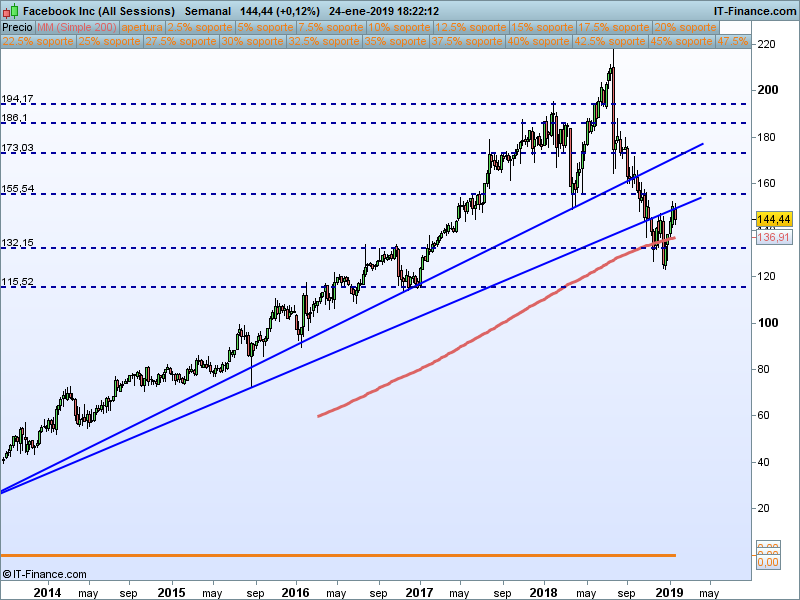Click the 173,03 level label
This screenshot has height=600, width=800.
(x=17, y=148)
